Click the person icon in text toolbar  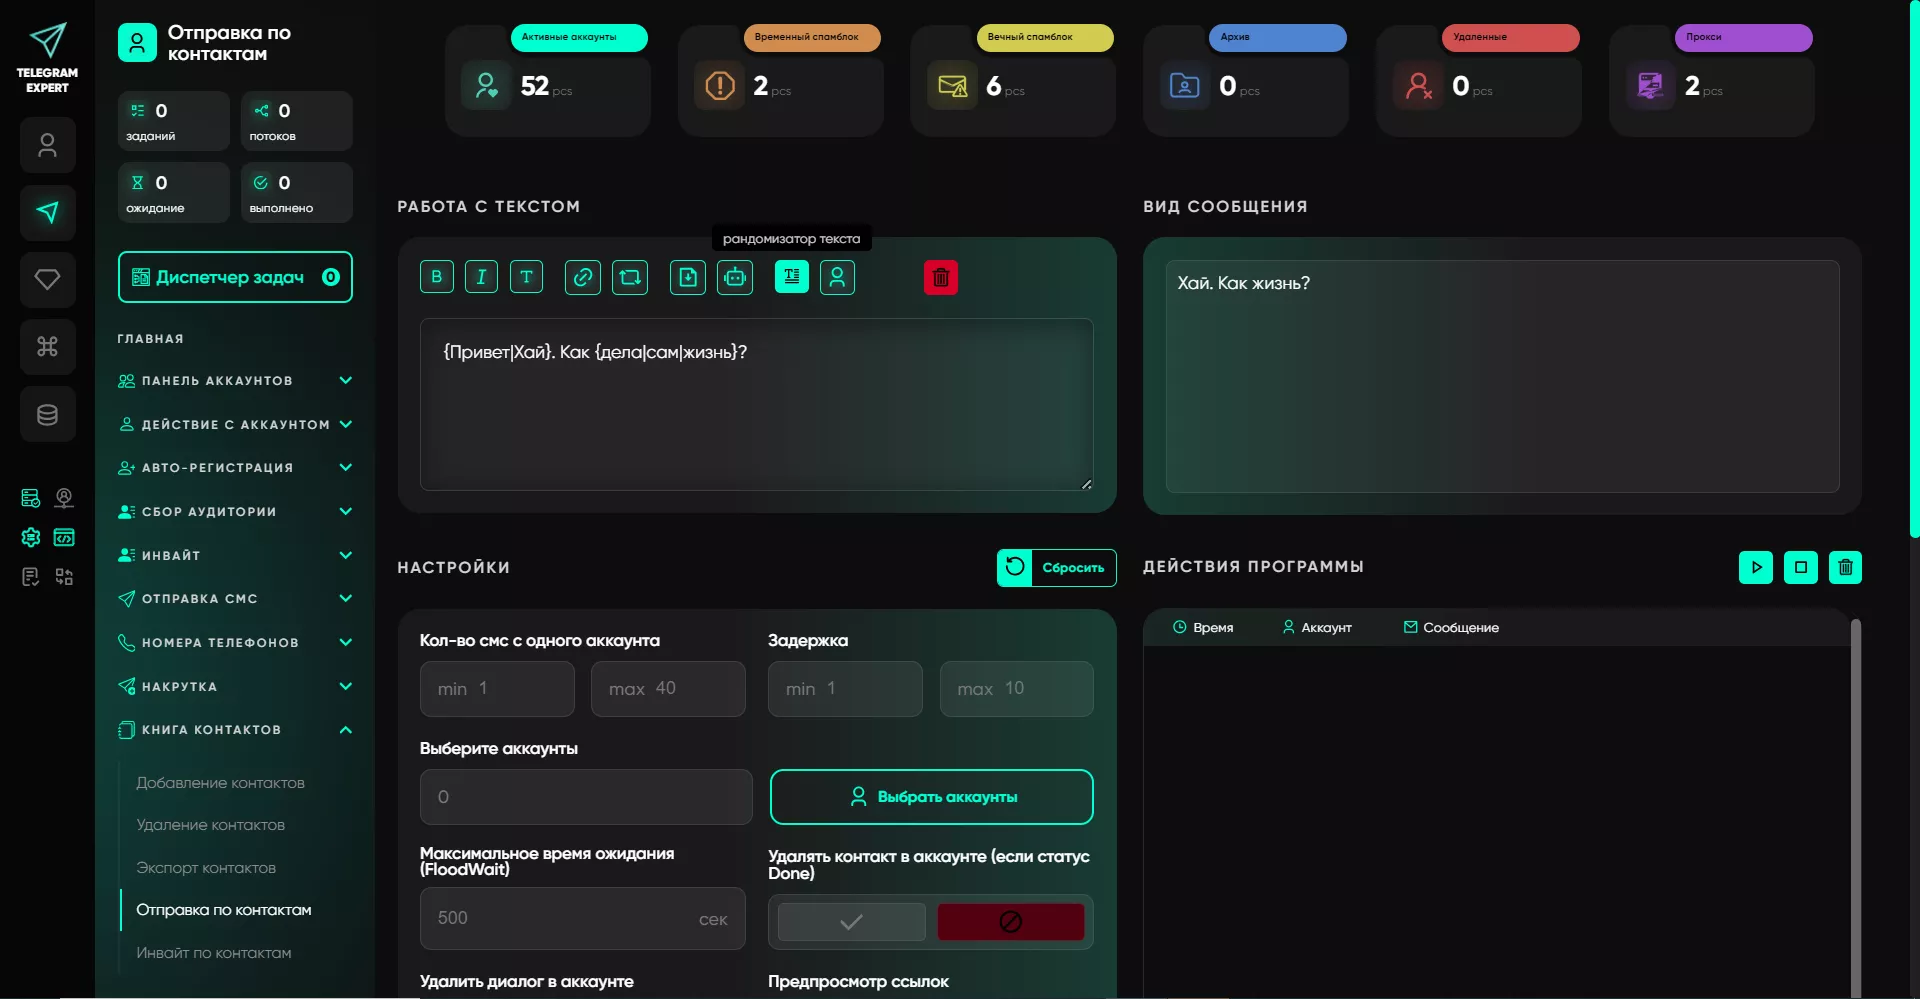[838, 277]
